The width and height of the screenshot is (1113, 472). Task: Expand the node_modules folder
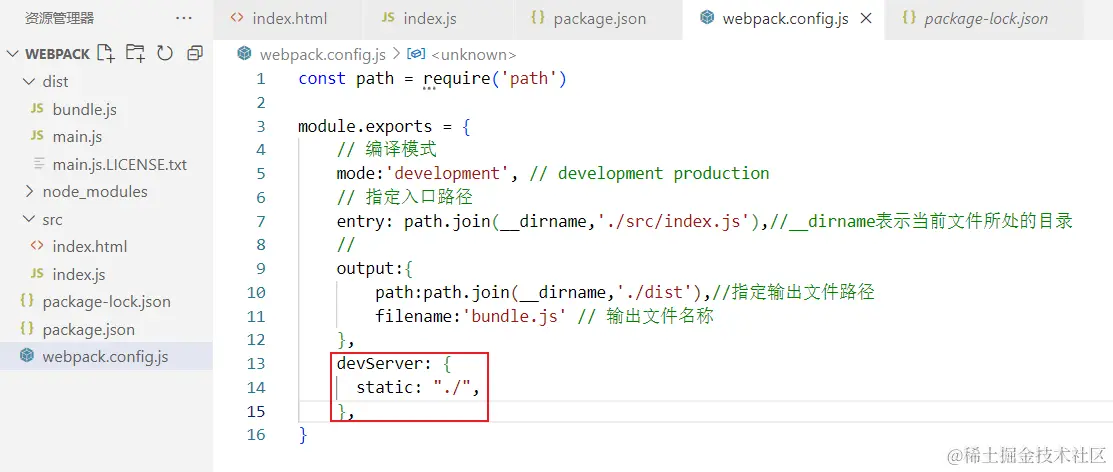29,192
